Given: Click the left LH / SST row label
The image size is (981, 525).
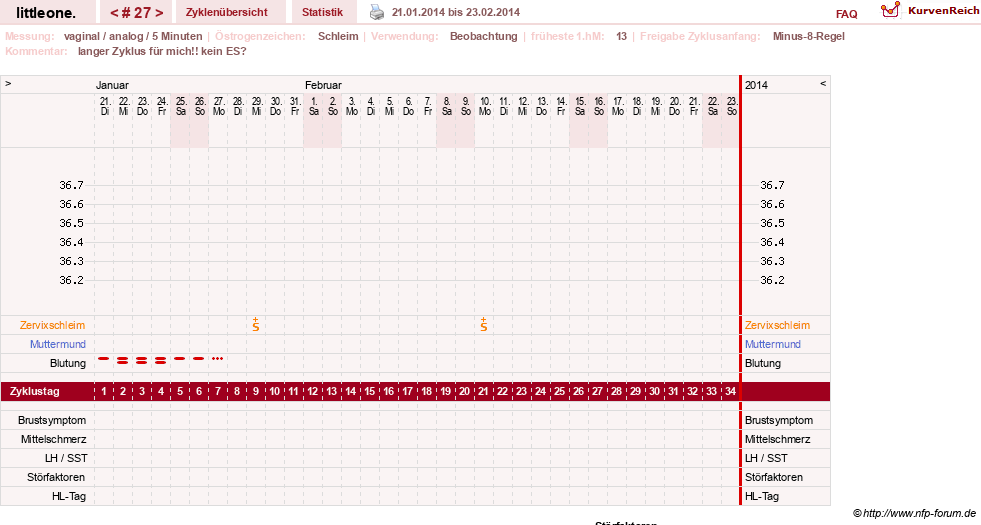Looking at the screenshot, I should pos(66,459).
